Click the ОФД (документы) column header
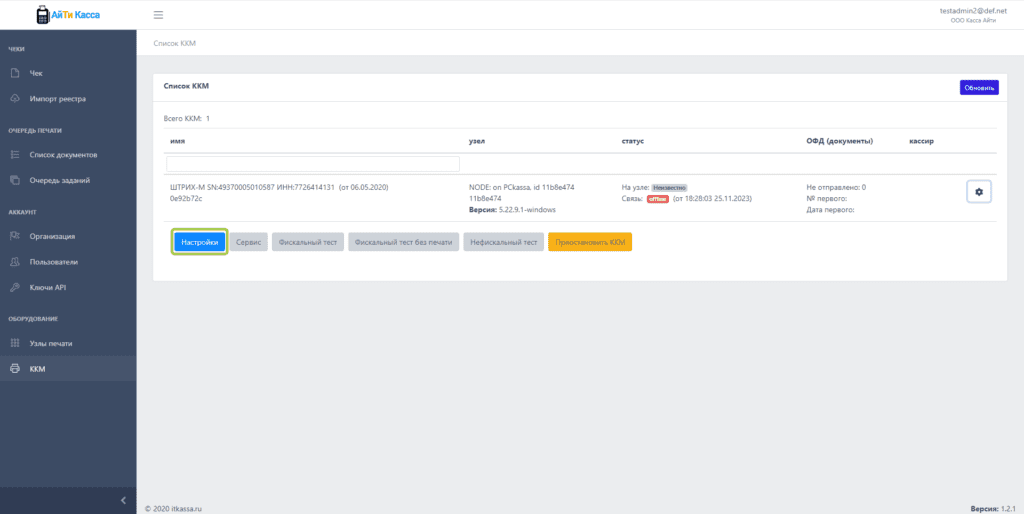 point(840,141)
